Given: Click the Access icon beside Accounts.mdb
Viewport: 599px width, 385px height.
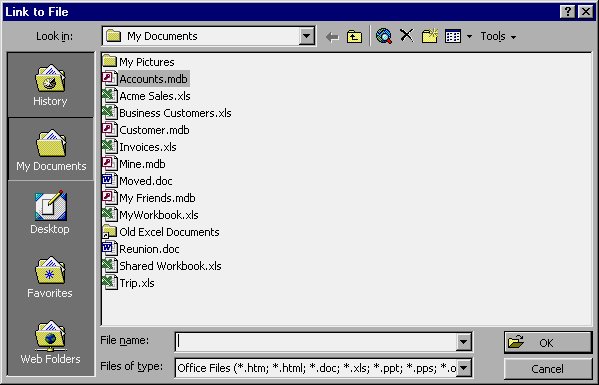Looking at the screenshot, I should coord(110,78).
